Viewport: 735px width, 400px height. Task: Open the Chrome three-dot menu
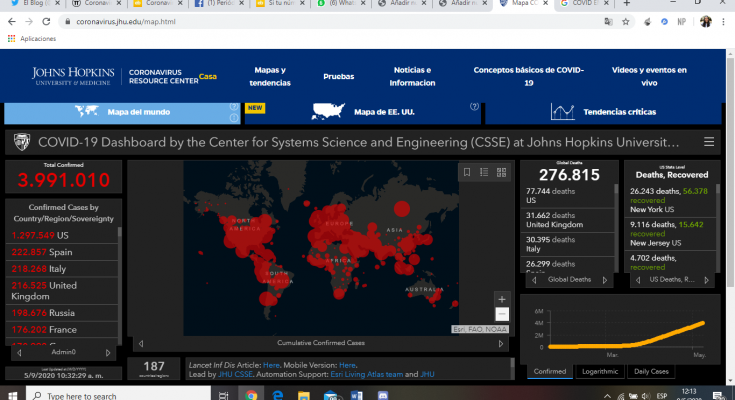(723, 22)
